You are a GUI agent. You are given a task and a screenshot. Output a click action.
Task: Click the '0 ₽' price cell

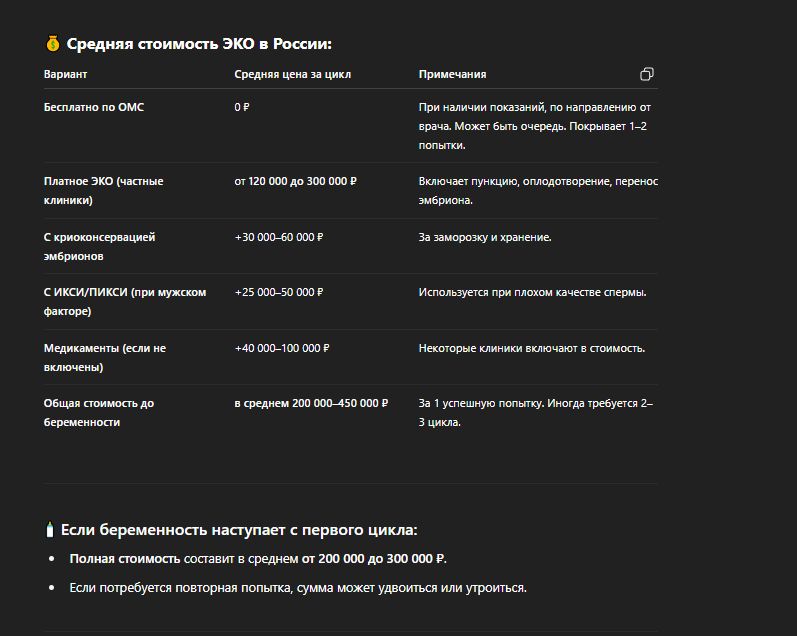pyautogui.click(x=242, y=107)
